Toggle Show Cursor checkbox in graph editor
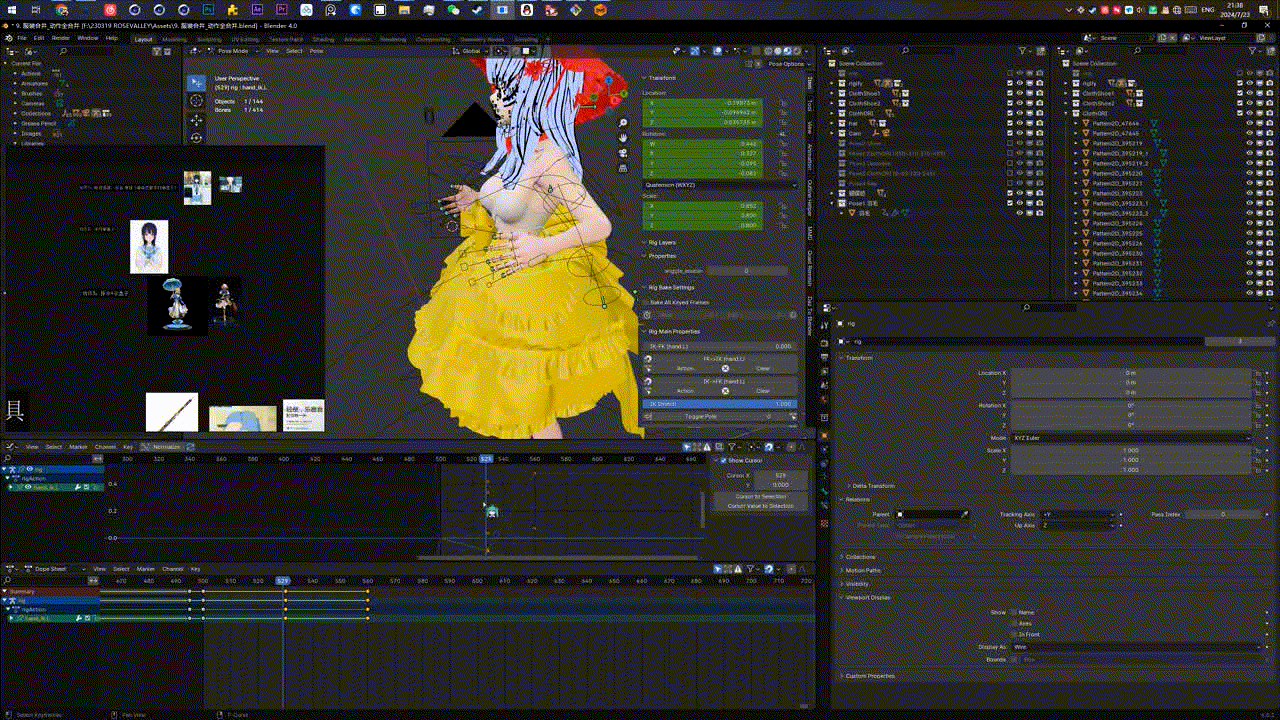 723,460
